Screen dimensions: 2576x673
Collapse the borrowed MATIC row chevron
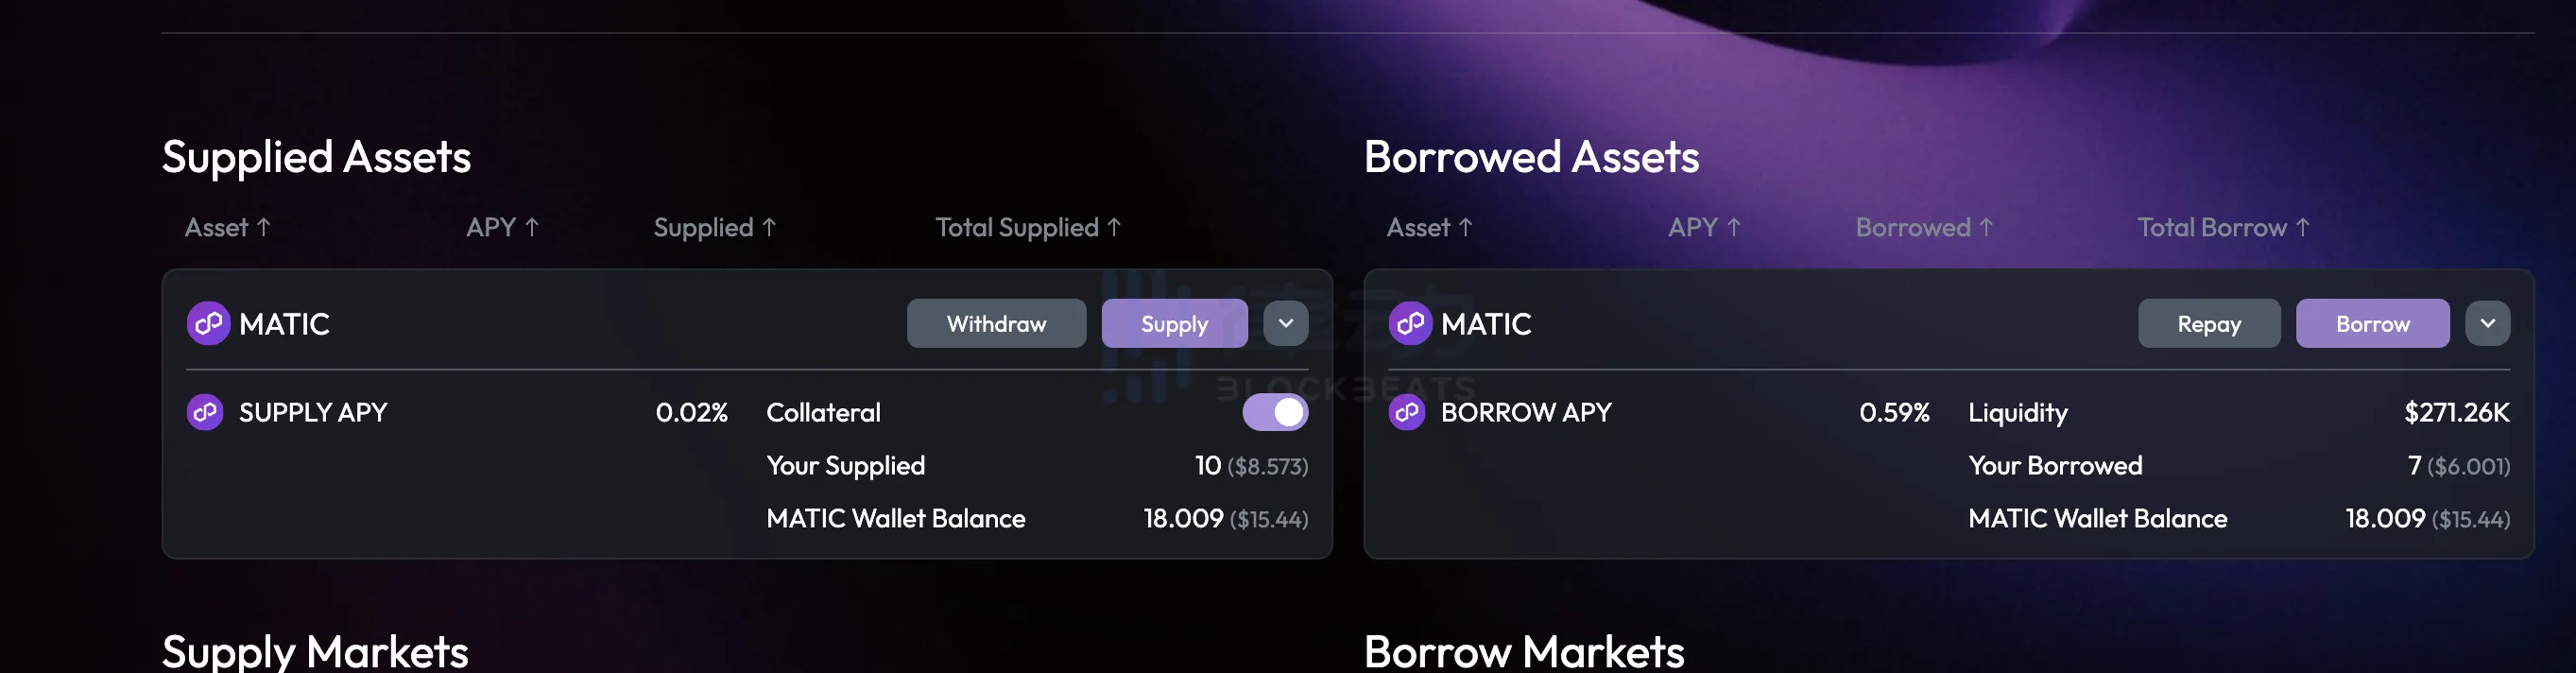pyautogui.click(x=2488, y=323)
